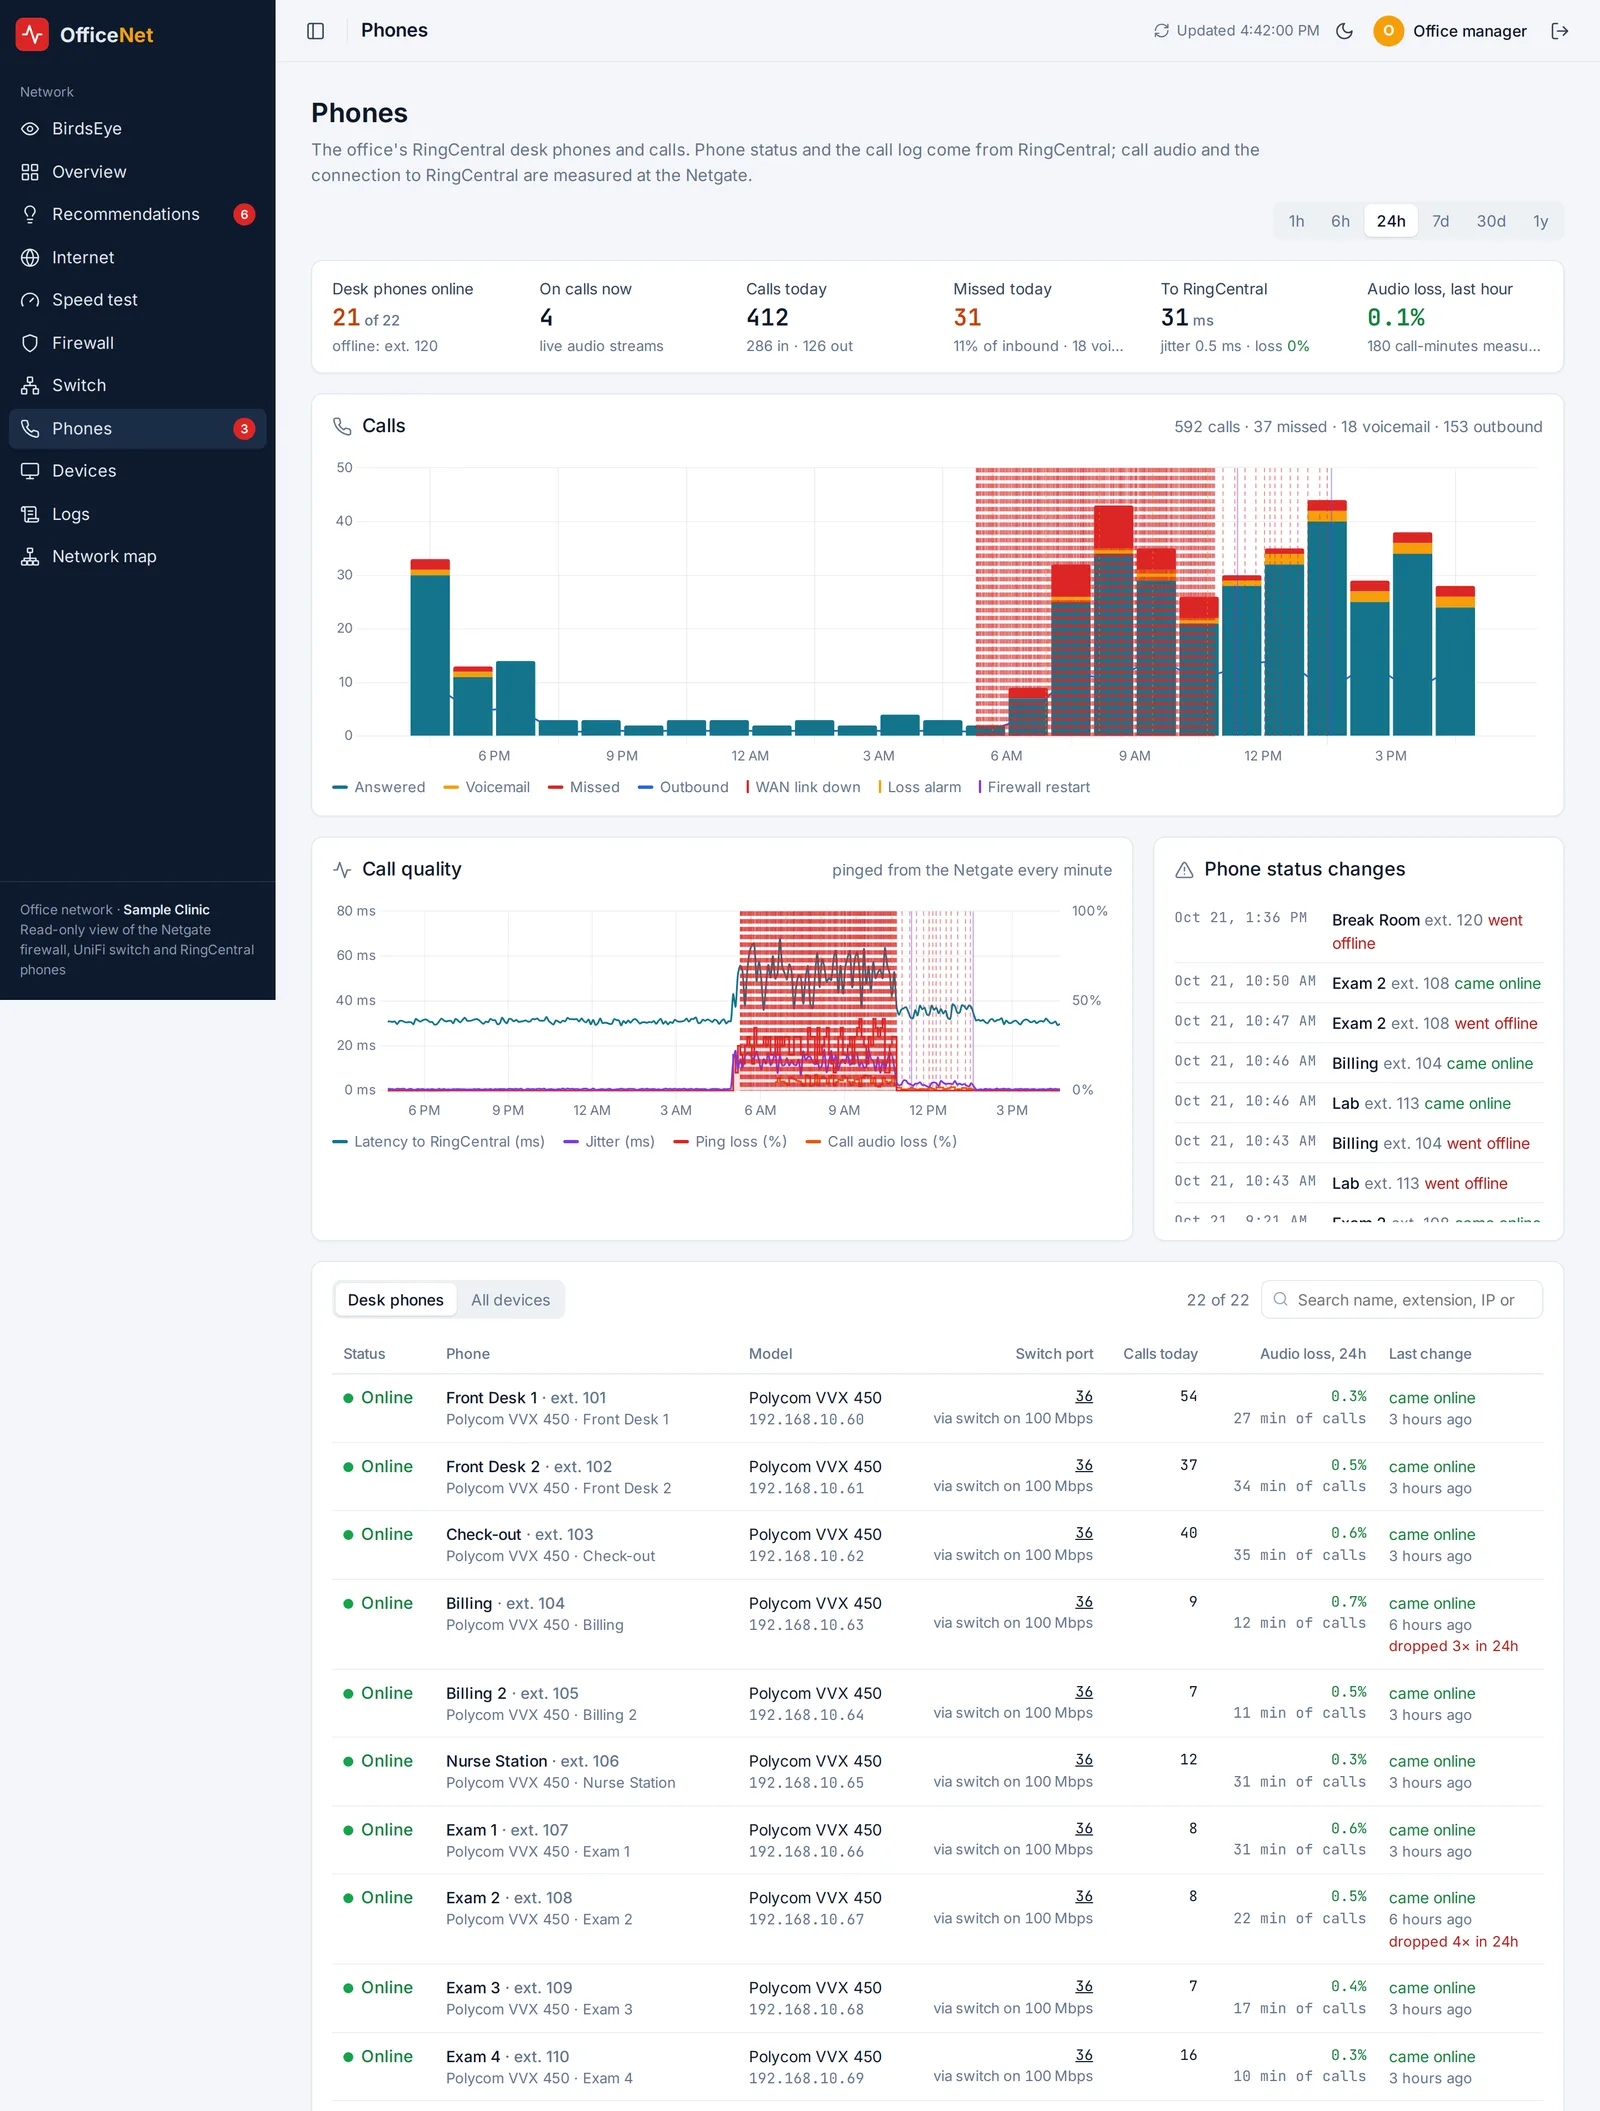1600x2111 pixels.
Task: Select the 30d time range
Action: click(1491, 221)
